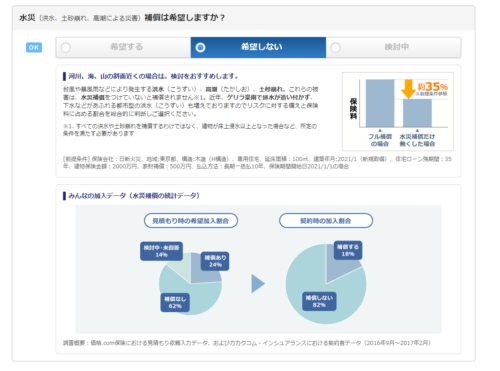Click the [前提条件] conditions note
This screenshot has height=371, width=500.
[x=257, y=163]
